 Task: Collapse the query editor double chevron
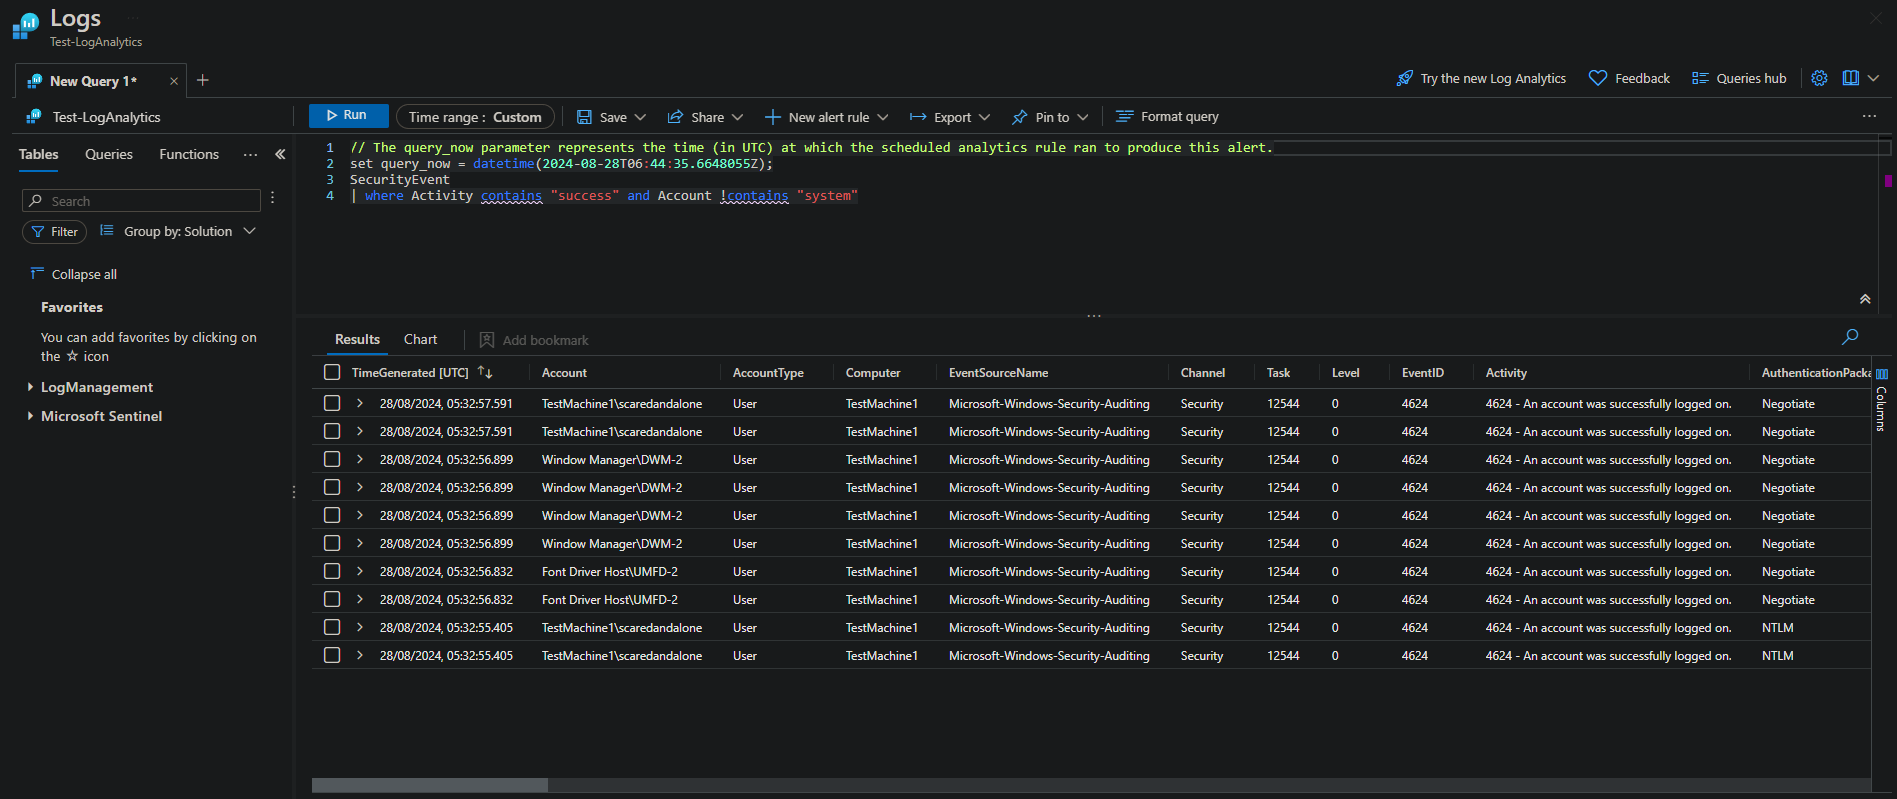[x=1865, y=299]
